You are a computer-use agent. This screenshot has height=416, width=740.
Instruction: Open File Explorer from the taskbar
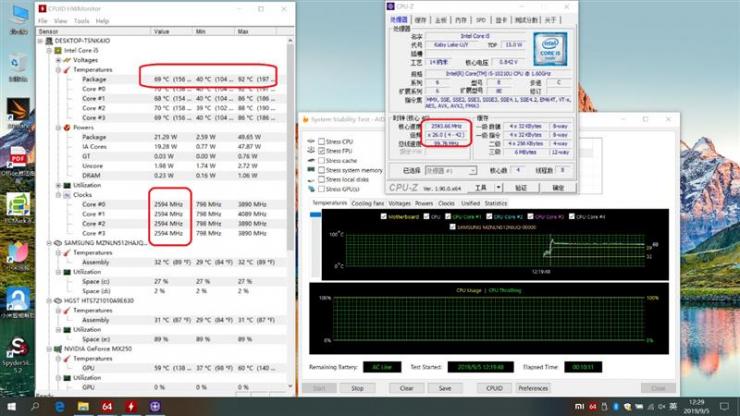(x=83, y=407)
